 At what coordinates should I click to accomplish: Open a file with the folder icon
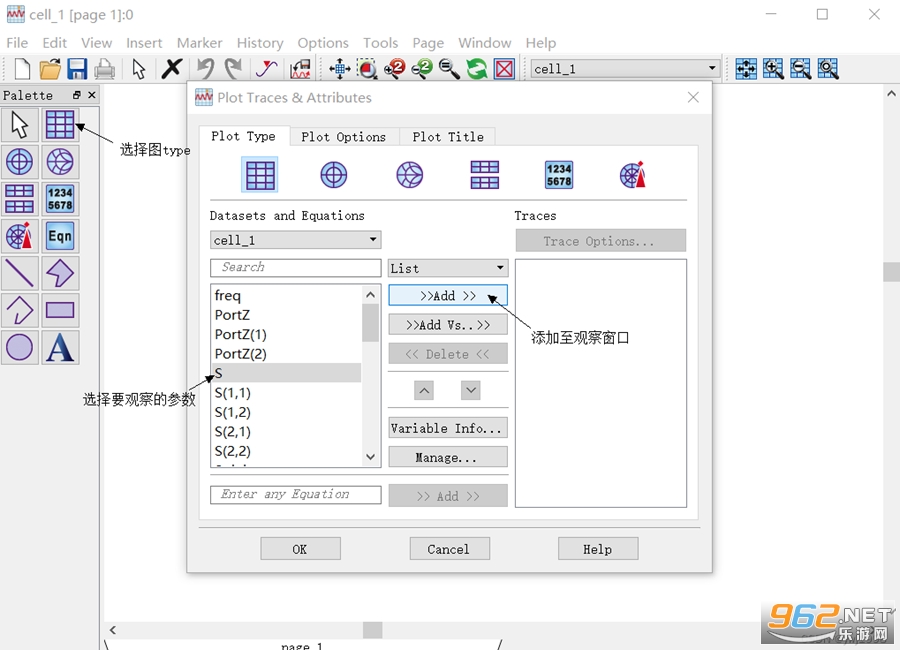50,69
